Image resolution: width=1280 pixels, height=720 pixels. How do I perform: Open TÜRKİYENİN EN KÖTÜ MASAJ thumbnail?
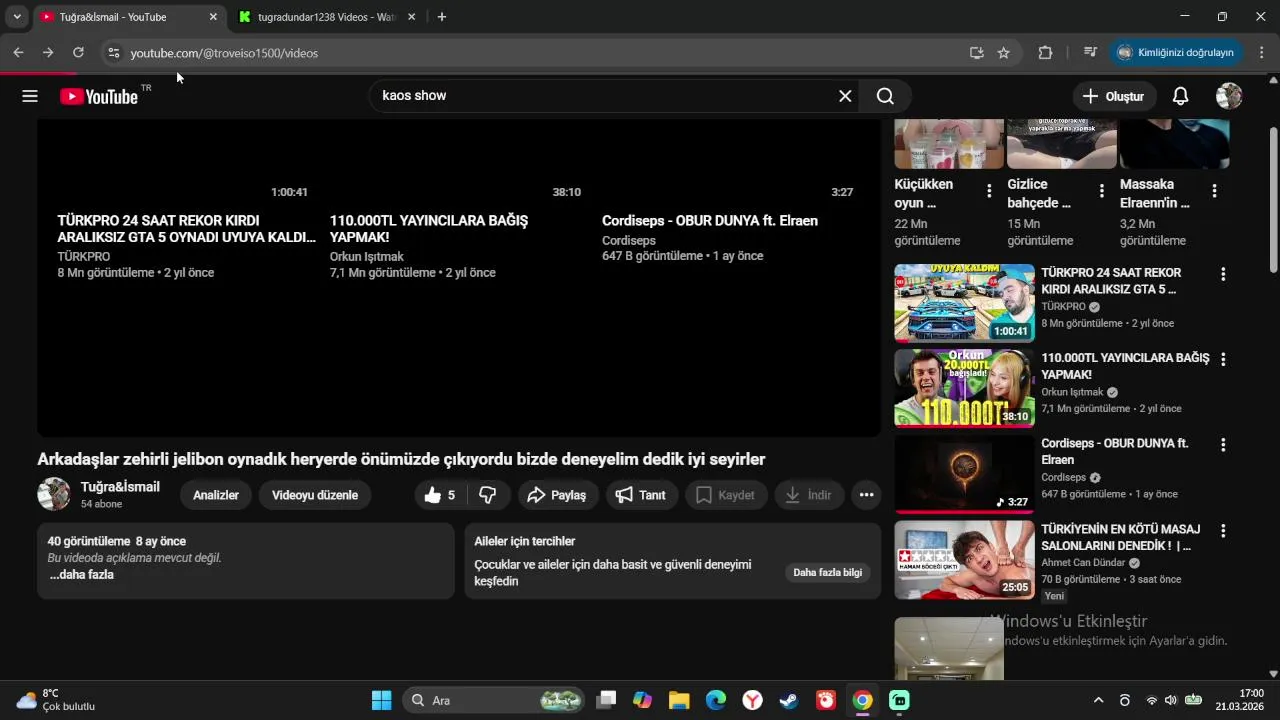[x=964, y=559]
